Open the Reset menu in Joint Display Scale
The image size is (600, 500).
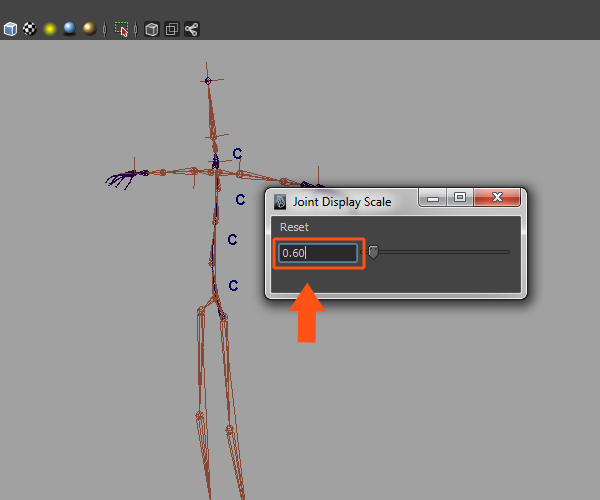(x=294, y=227)
